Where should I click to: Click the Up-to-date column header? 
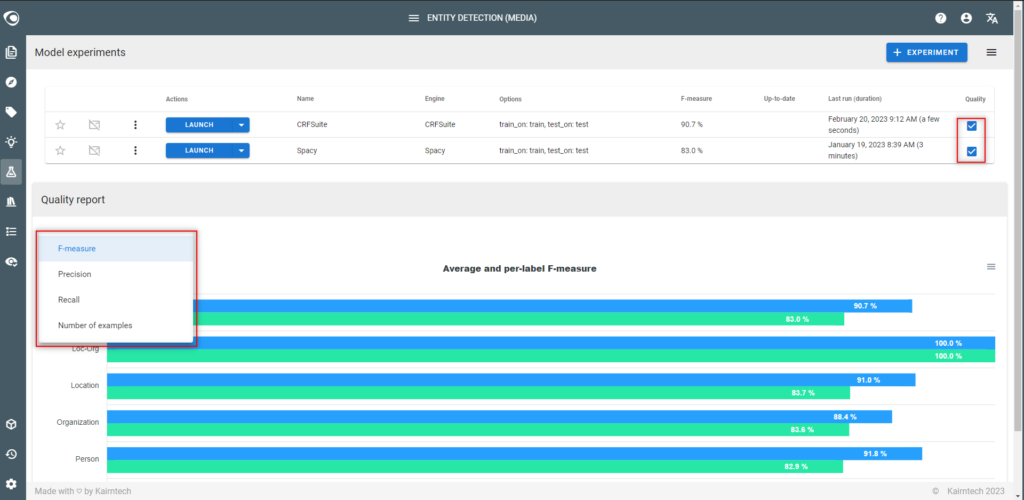[779, 99]
